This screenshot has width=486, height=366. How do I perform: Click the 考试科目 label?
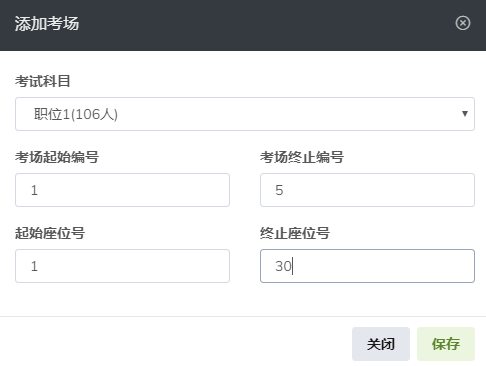[x=43, y=81]
